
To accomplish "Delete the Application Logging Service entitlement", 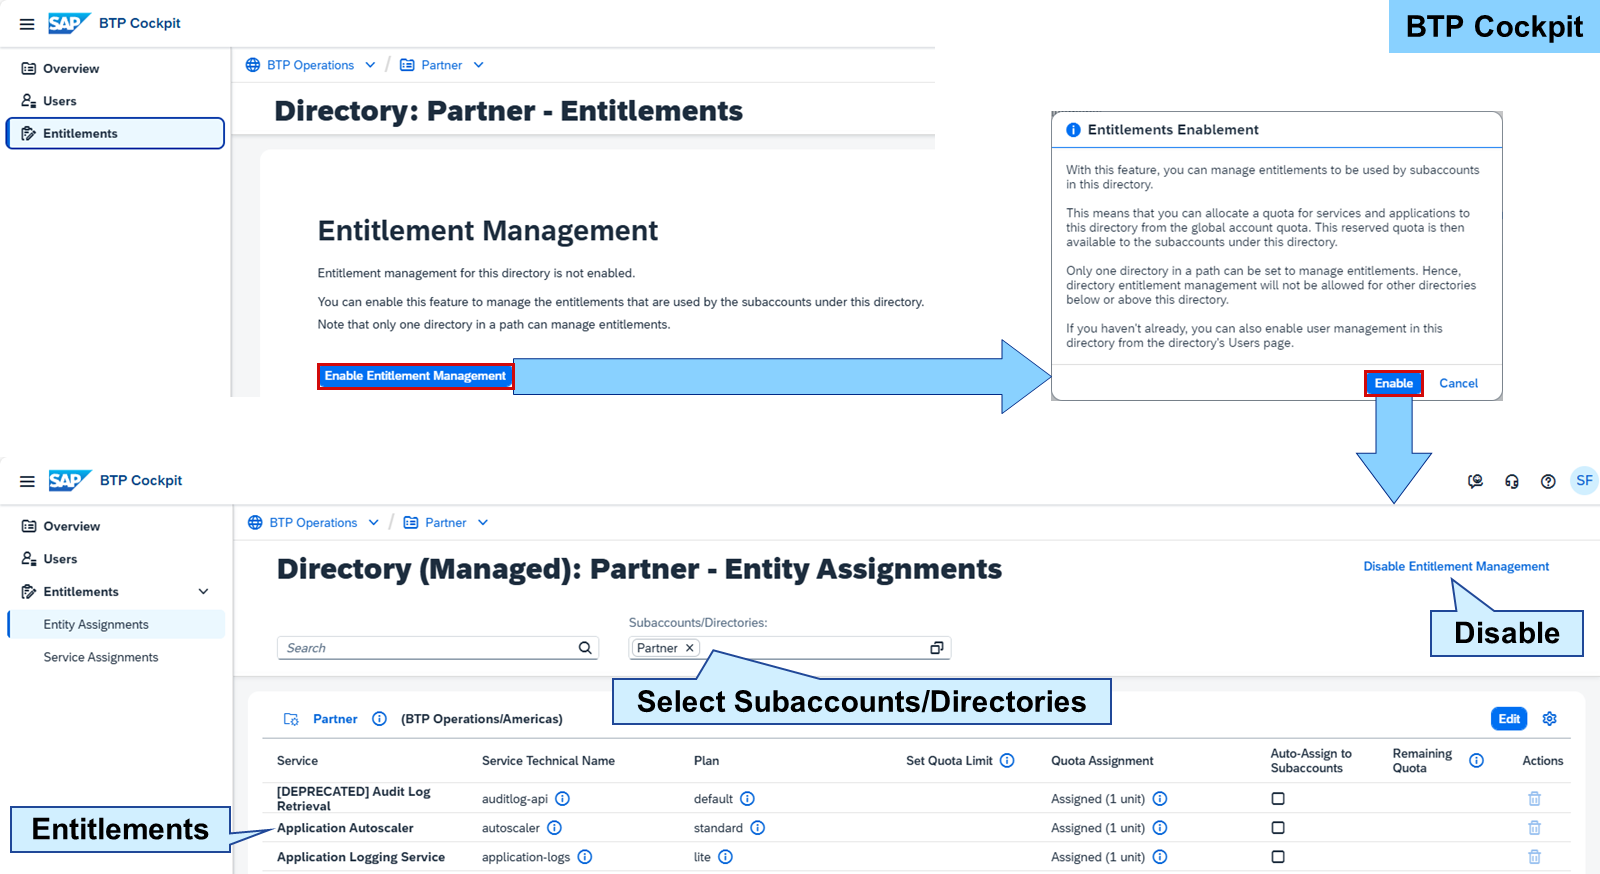I will click(1534, 857).
